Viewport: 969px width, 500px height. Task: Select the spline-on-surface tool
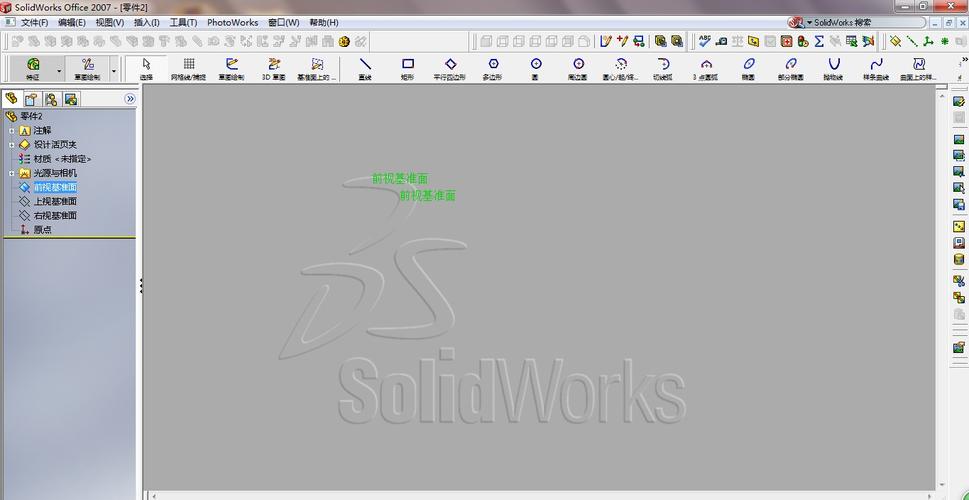(919, 68)
